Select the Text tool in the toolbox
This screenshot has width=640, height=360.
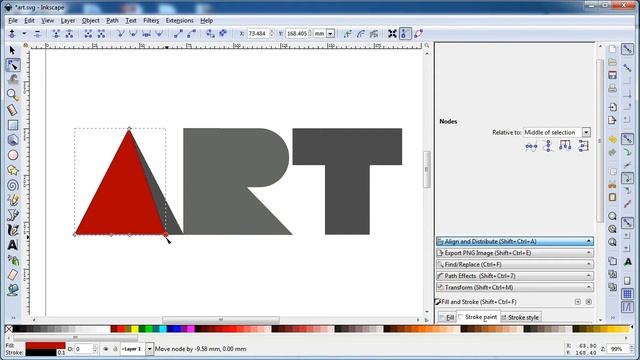[13, 245]
